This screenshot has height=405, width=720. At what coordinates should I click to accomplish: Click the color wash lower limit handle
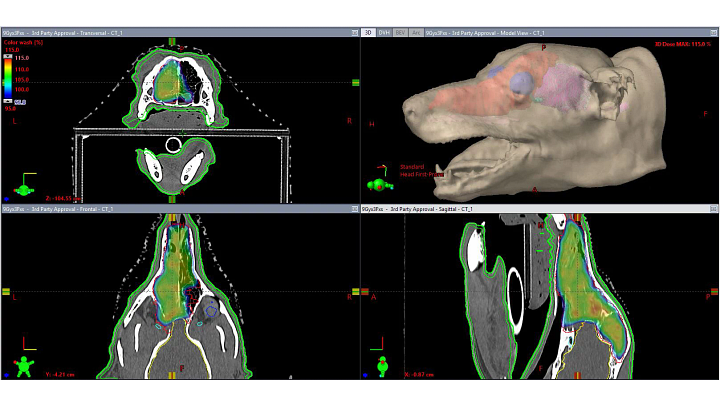[x=10, y=101]
